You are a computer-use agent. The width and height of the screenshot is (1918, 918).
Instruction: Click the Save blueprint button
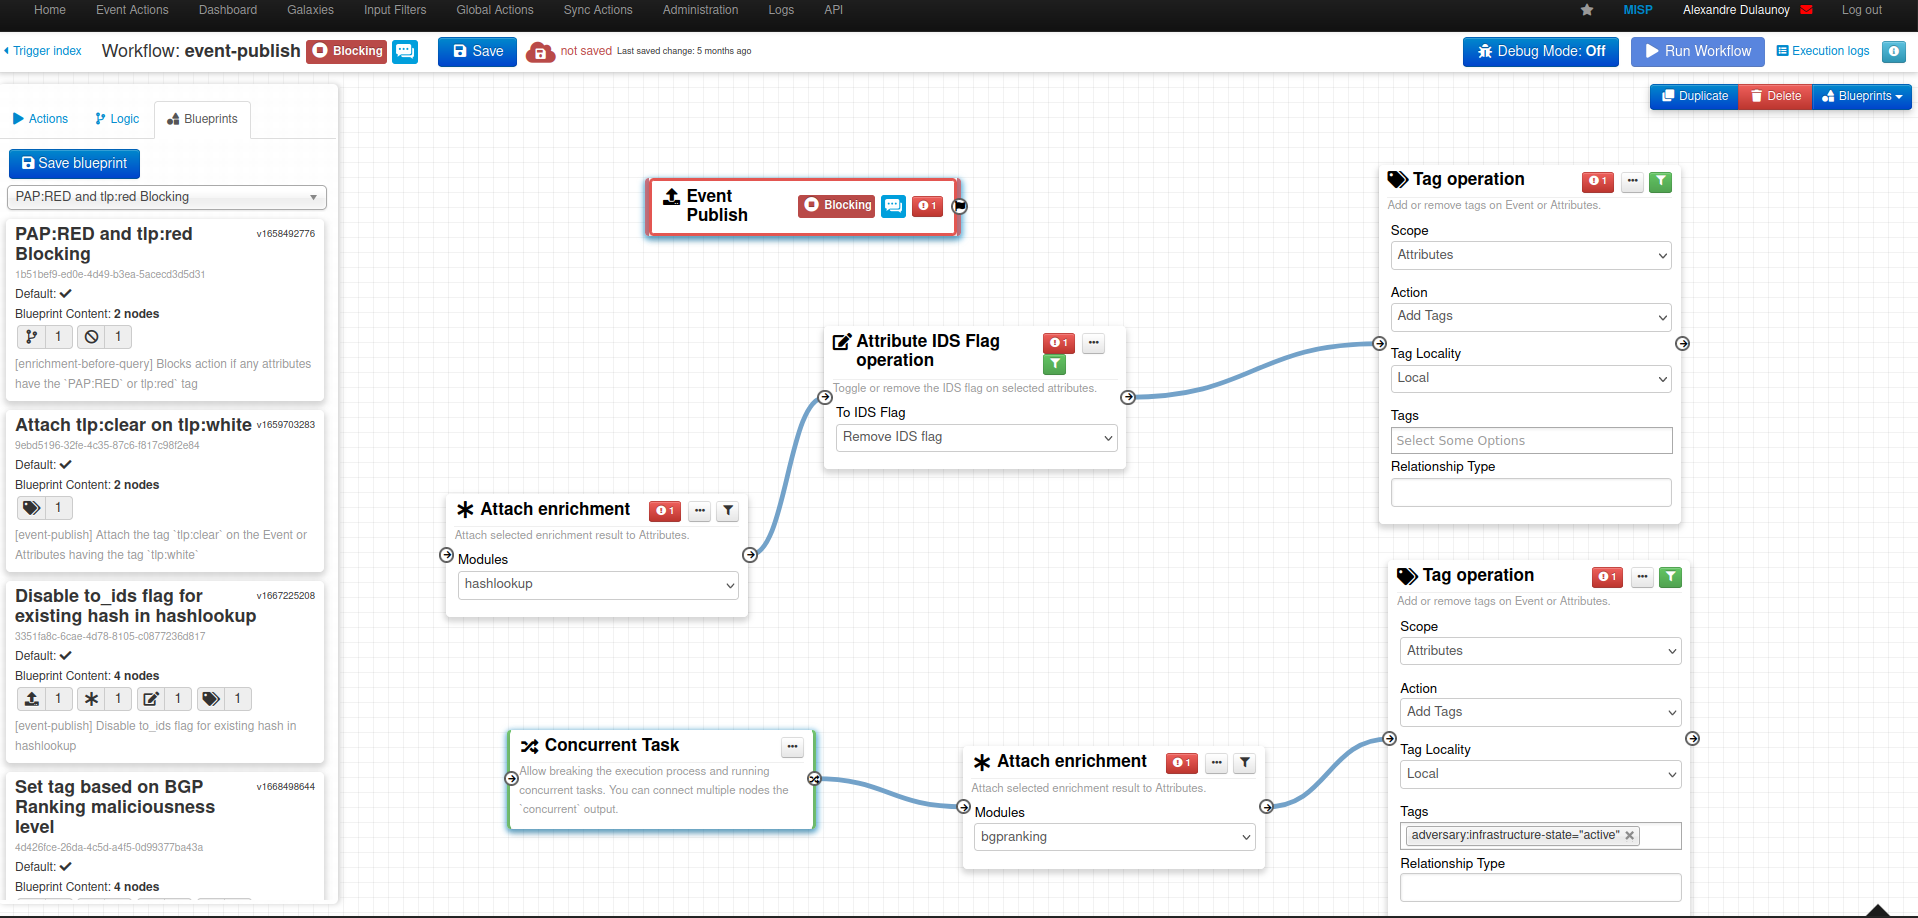click(75, 163)
